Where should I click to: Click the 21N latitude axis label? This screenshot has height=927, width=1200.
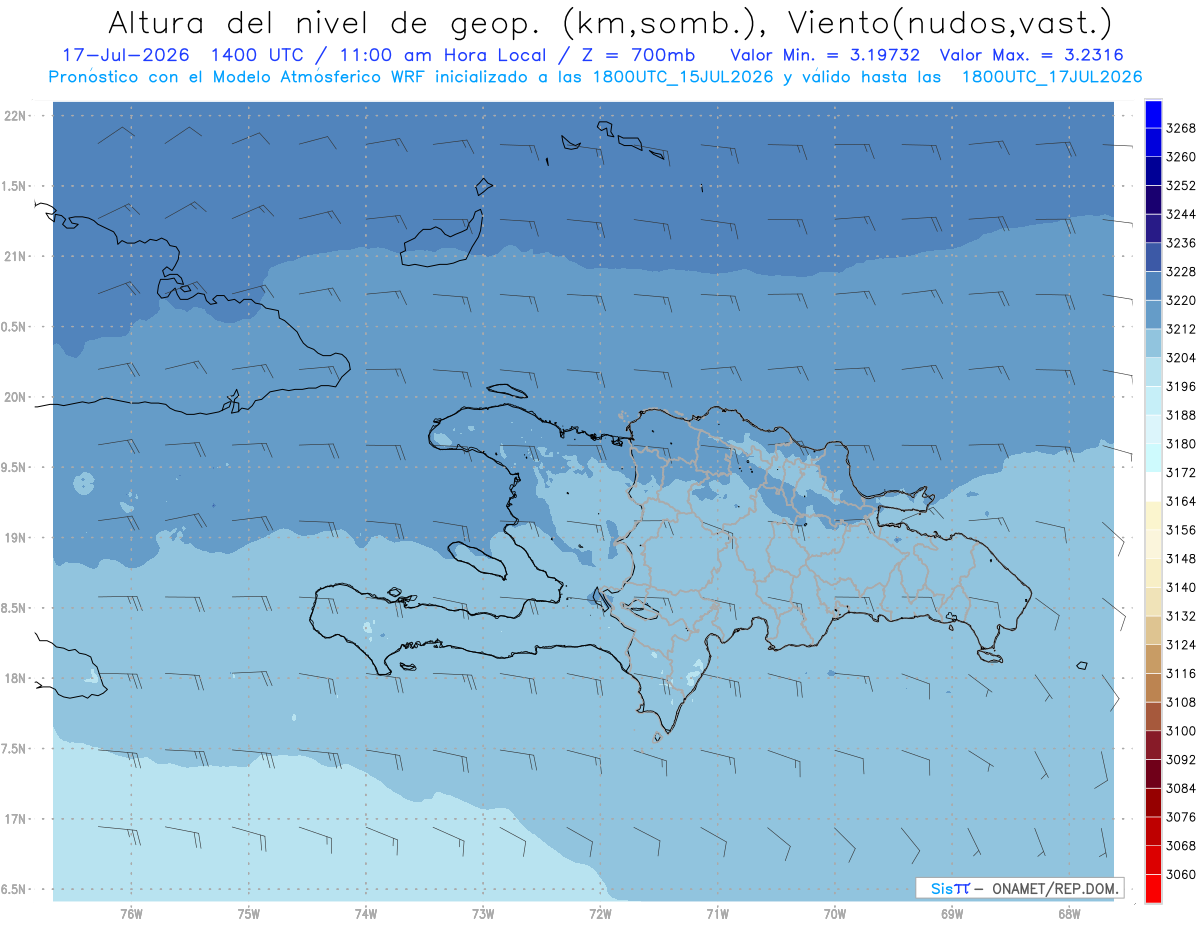click(x=16, y=257)
